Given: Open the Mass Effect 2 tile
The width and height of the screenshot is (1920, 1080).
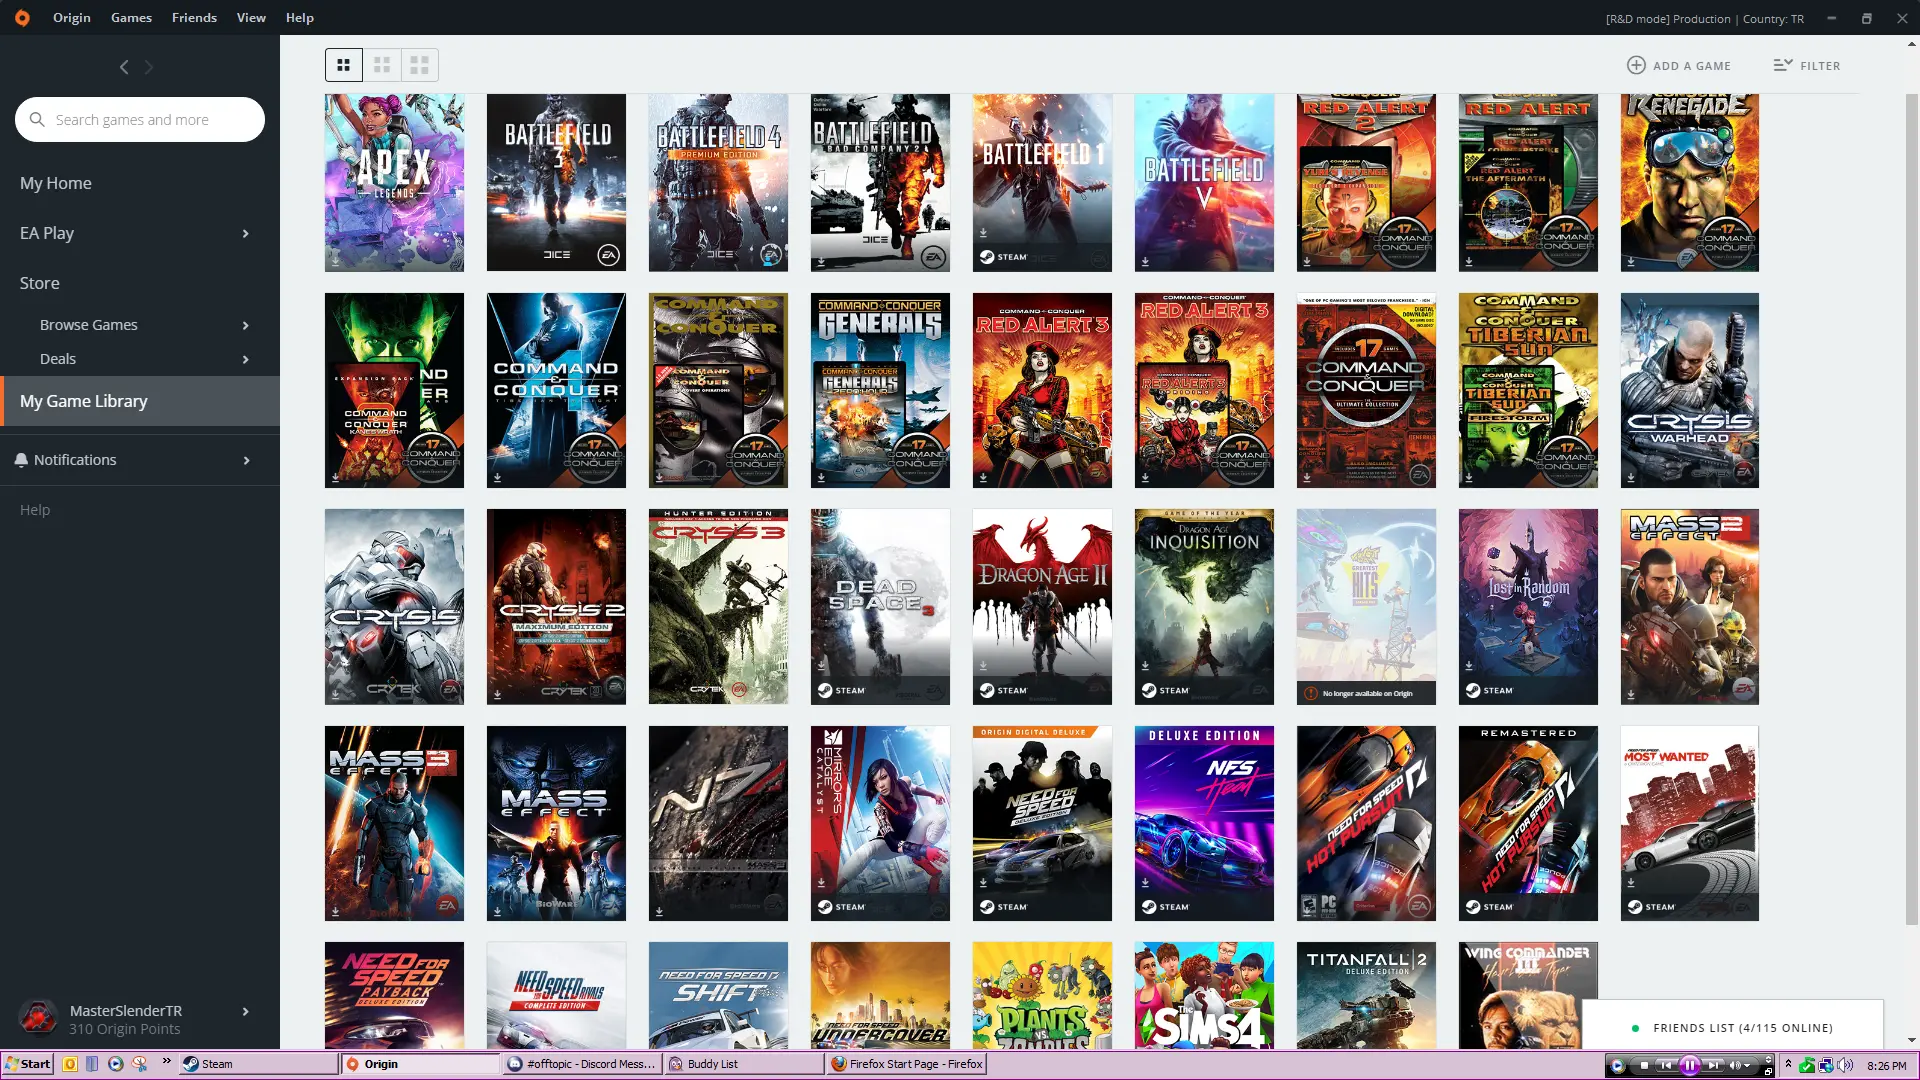Looking at the screenshot, I should (1690, 607).
